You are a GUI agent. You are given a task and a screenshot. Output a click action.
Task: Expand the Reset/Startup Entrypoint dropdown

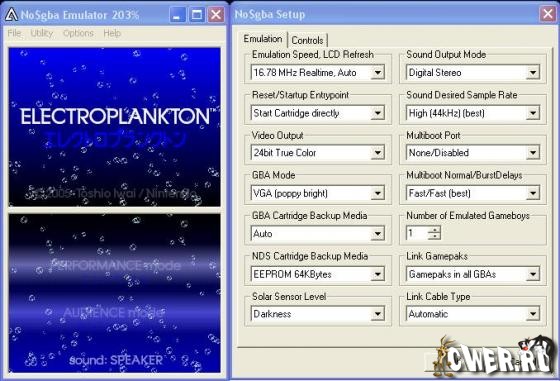coord(318,113)
